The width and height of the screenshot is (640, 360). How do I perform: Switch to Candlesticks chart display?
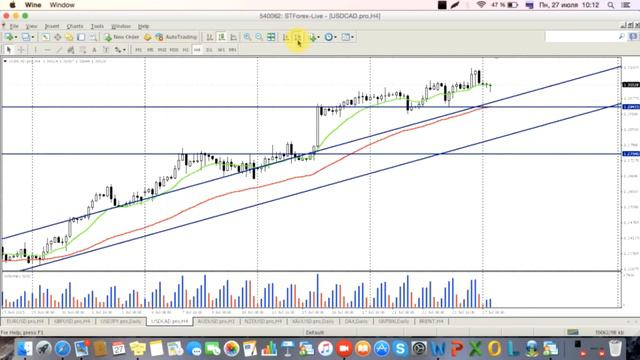coord(222,37)
